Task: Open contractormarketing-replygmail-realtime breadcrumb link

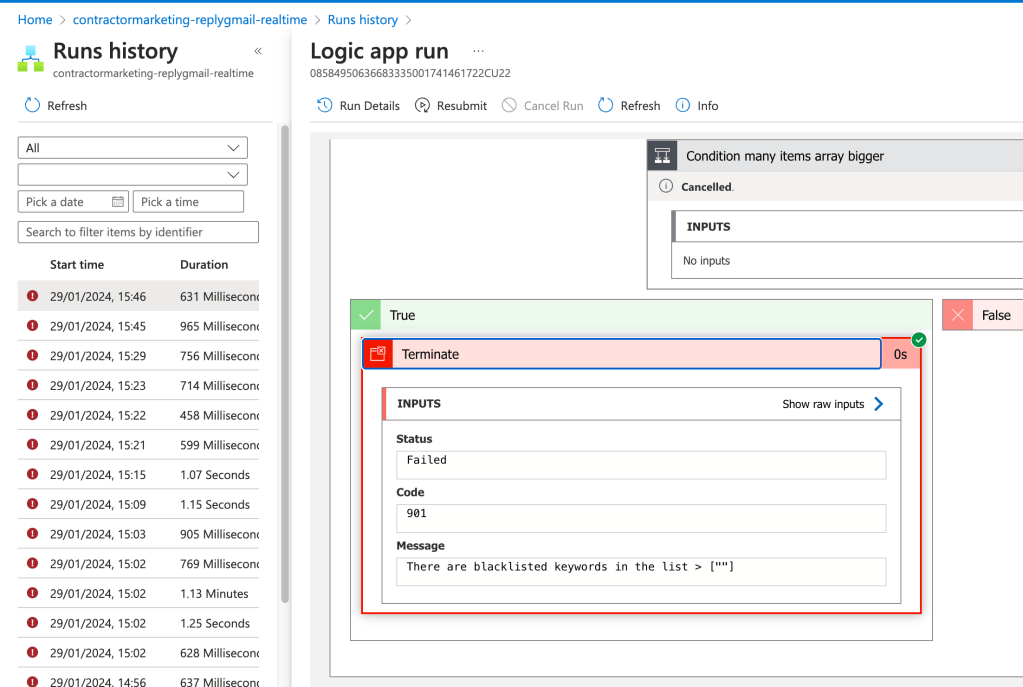Action: coord(190,20)
